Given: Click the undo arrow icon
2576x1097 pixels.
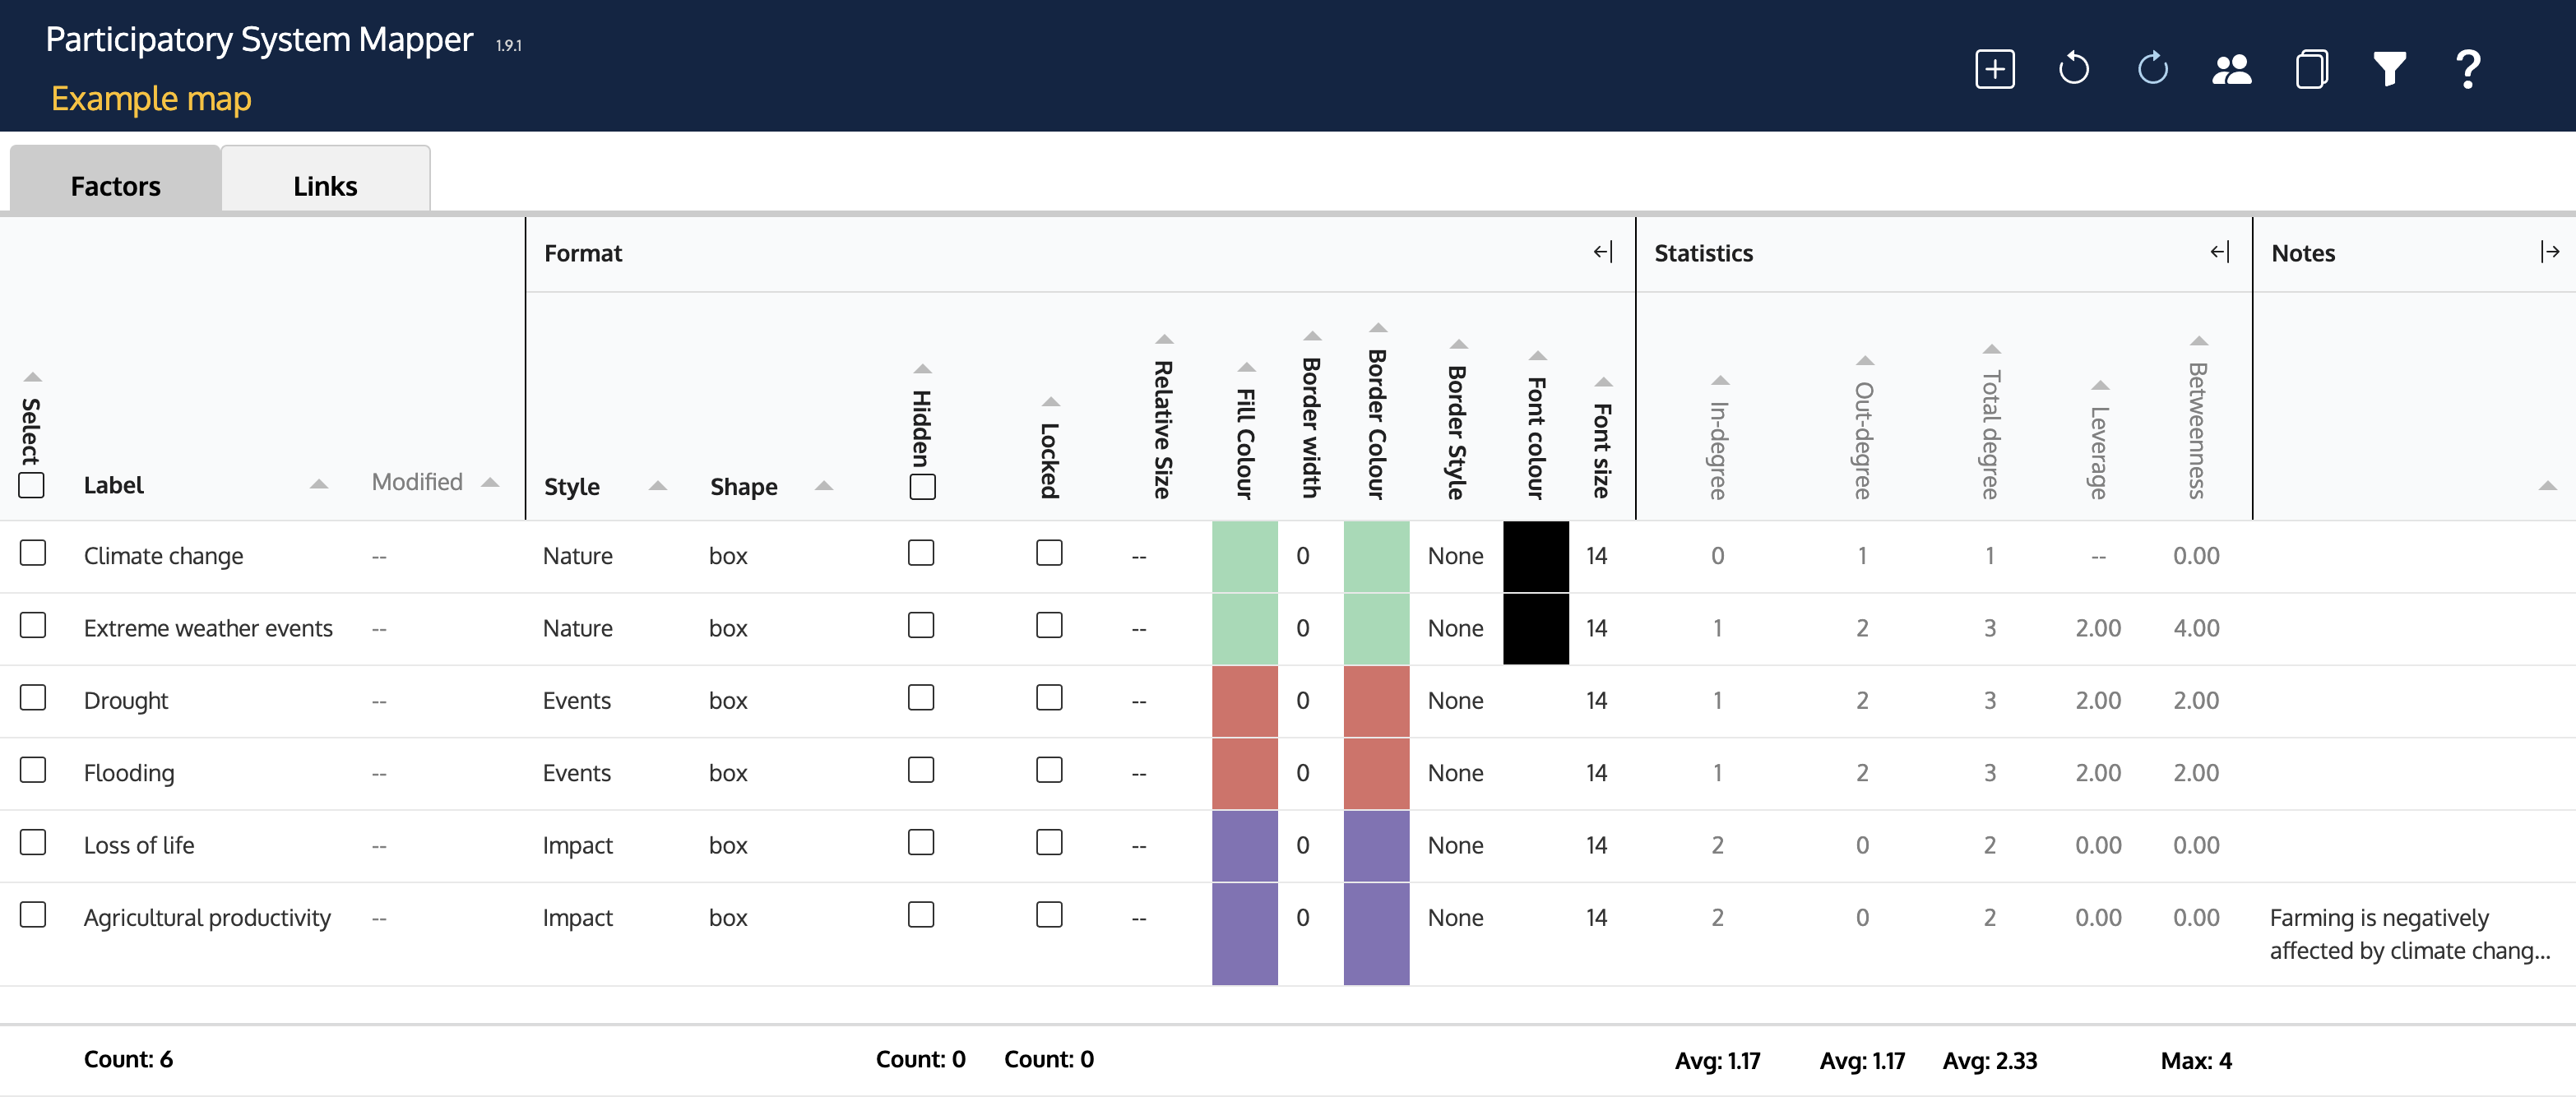Looking at the screenshot, I should coord(2073,69).
